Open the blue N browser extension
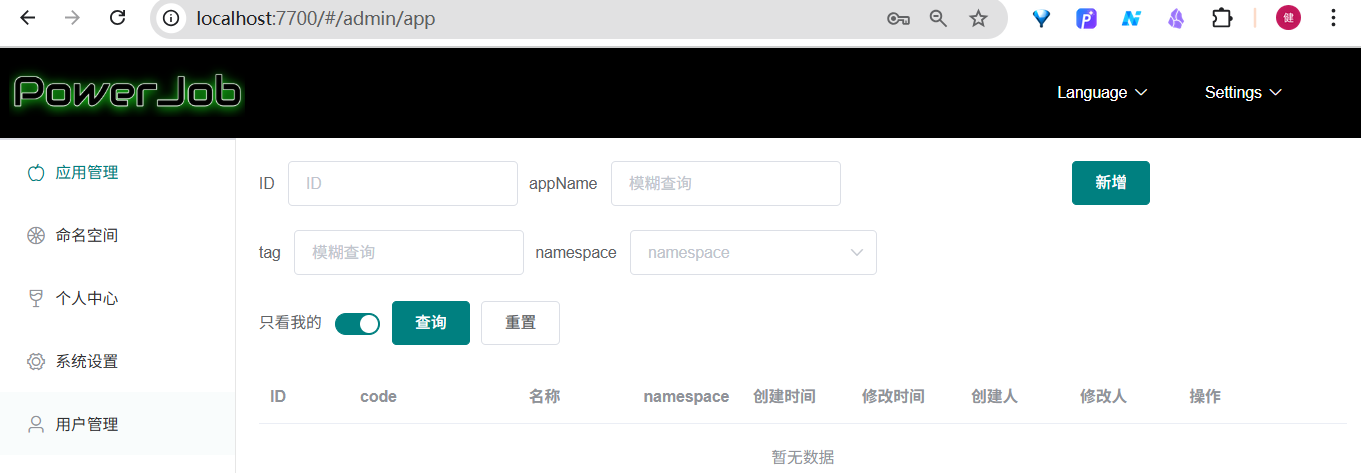 1131,18
